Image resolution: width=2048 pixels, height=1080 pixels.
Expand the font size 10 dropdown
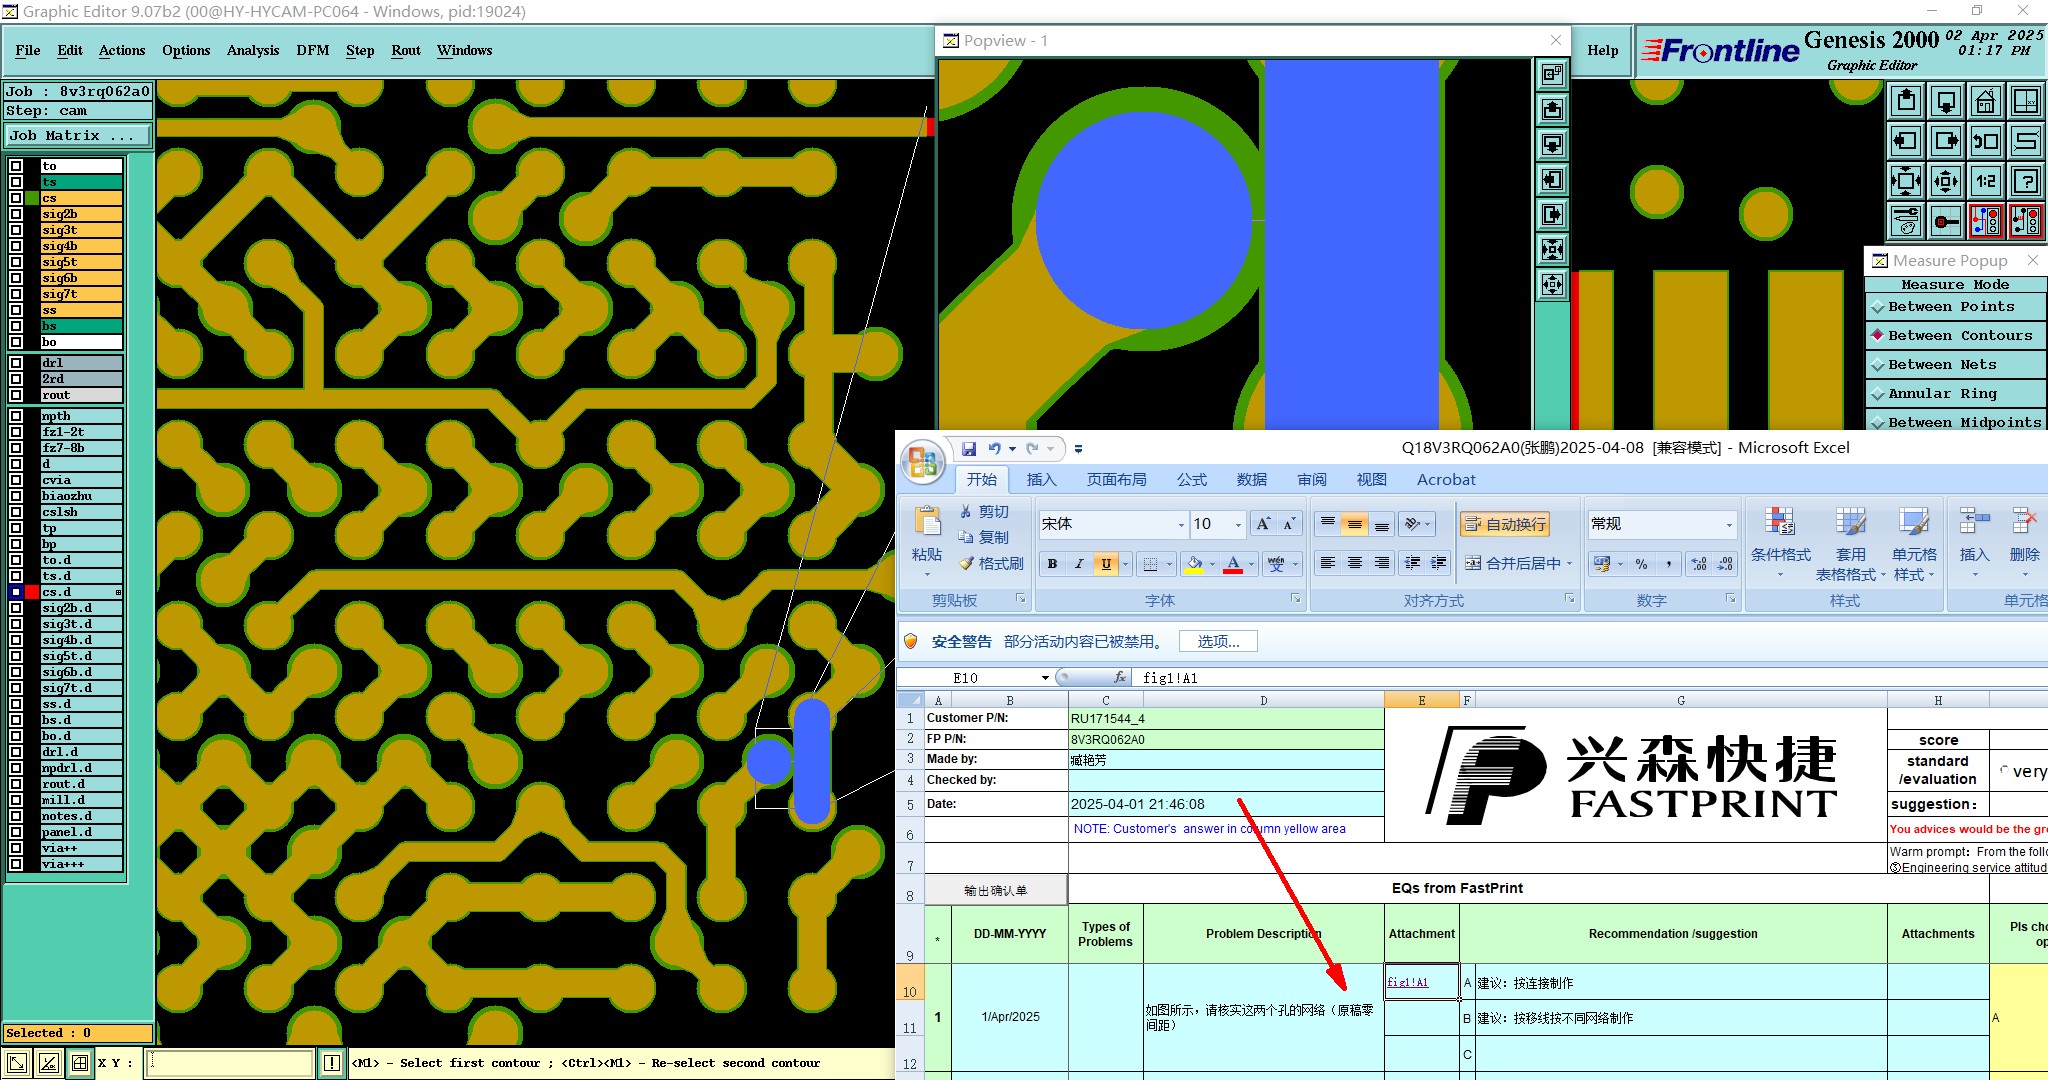pos(1238,525)
